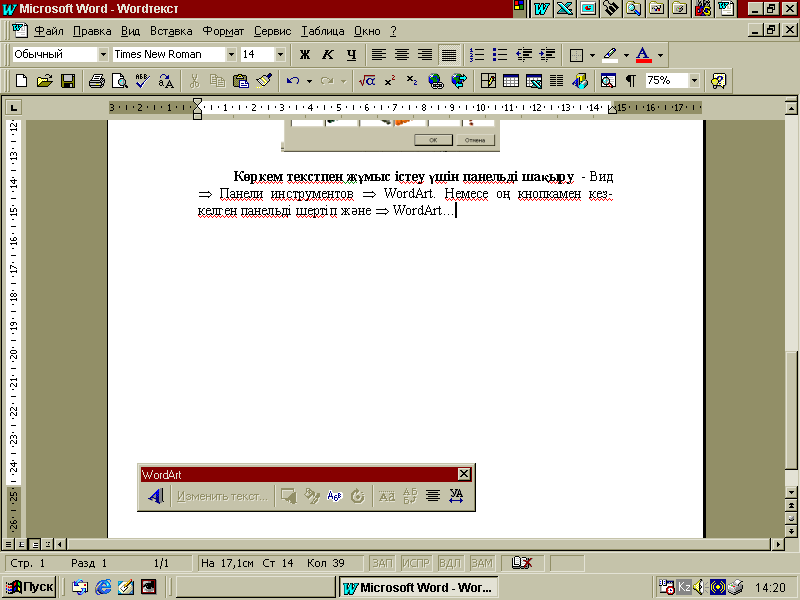The width and height of the screenshot is (800, 600).
Task: Close the WordArt toolbar
Action: [463, 474]
